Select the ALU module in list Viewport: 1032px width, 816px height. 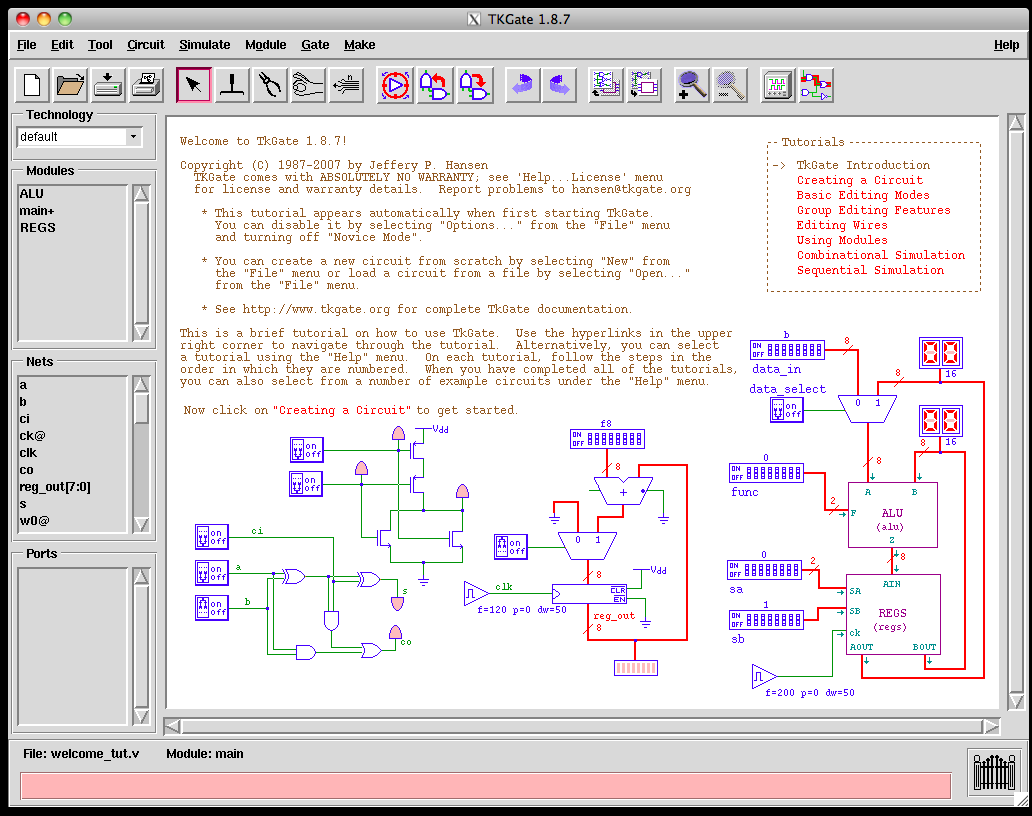(x=72, y=193)
